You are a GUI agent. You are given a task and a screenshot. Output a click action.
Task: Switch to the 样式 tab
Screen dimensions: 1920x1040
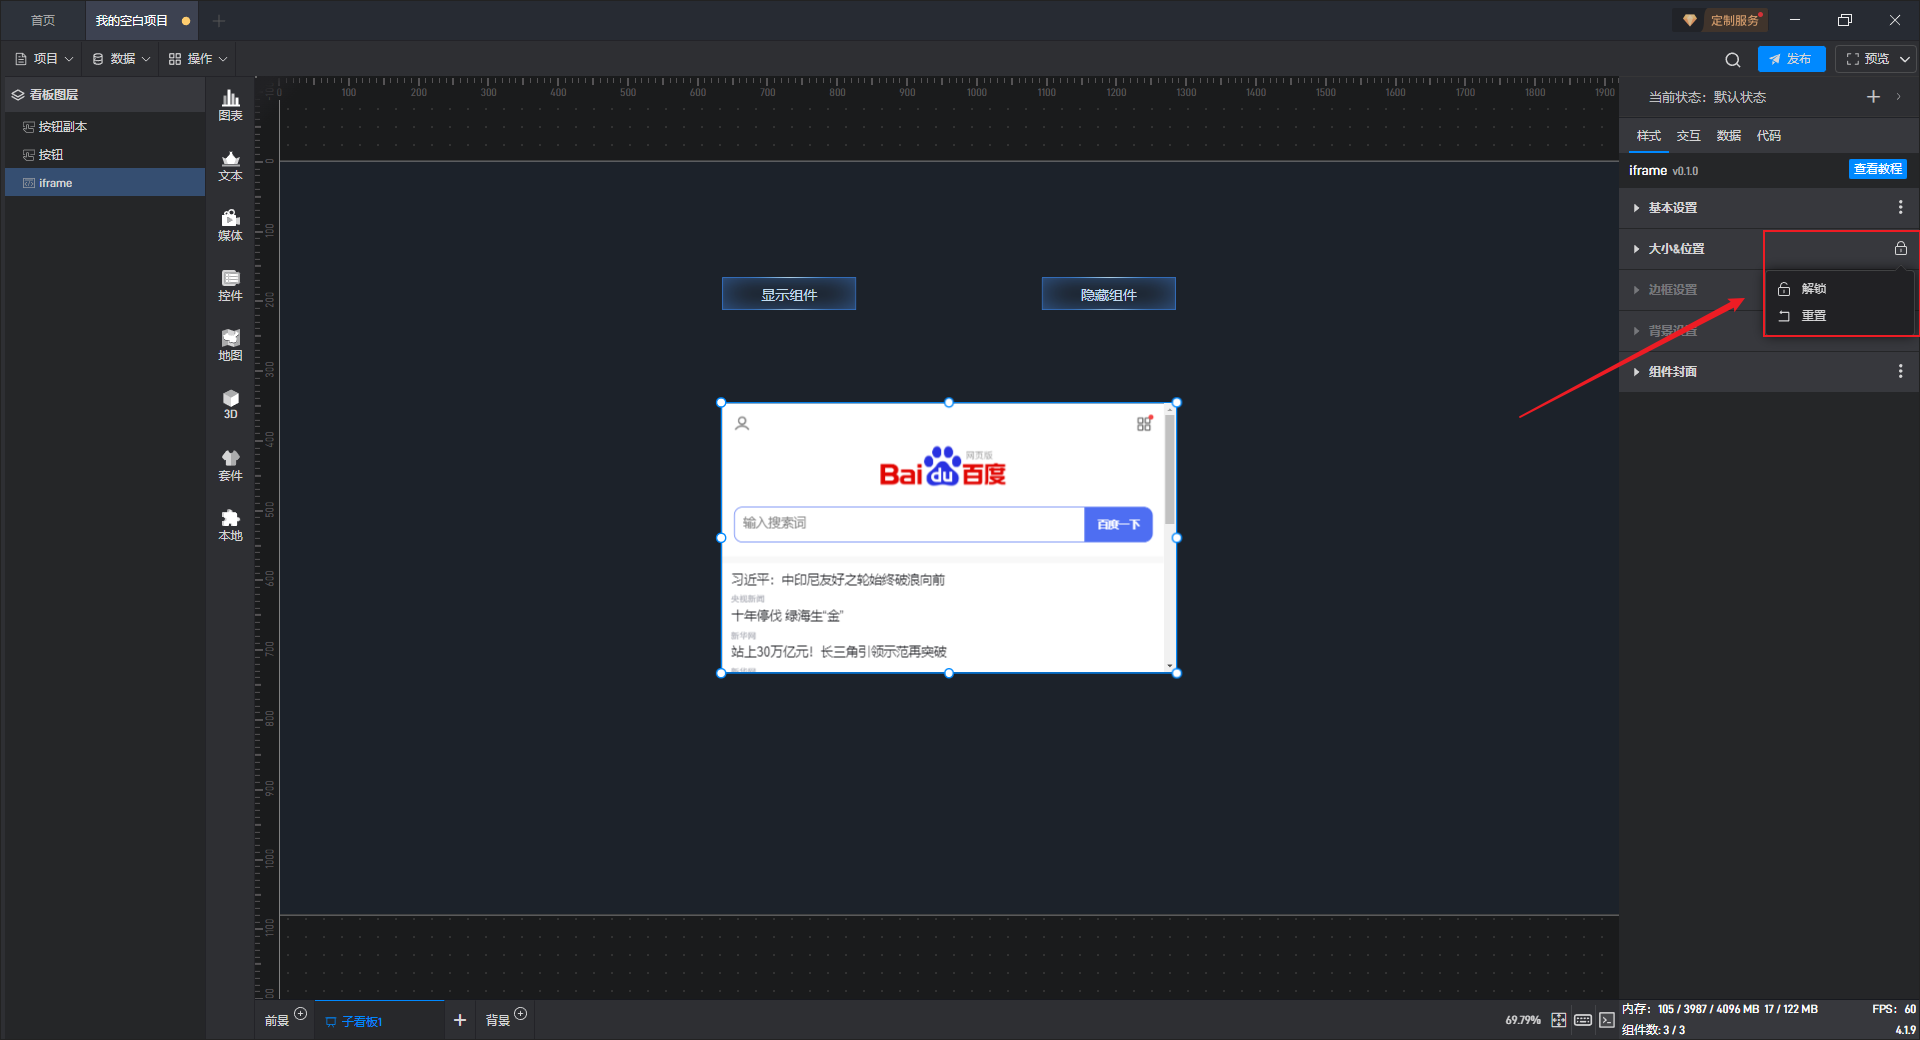(x=1648, y=136)
